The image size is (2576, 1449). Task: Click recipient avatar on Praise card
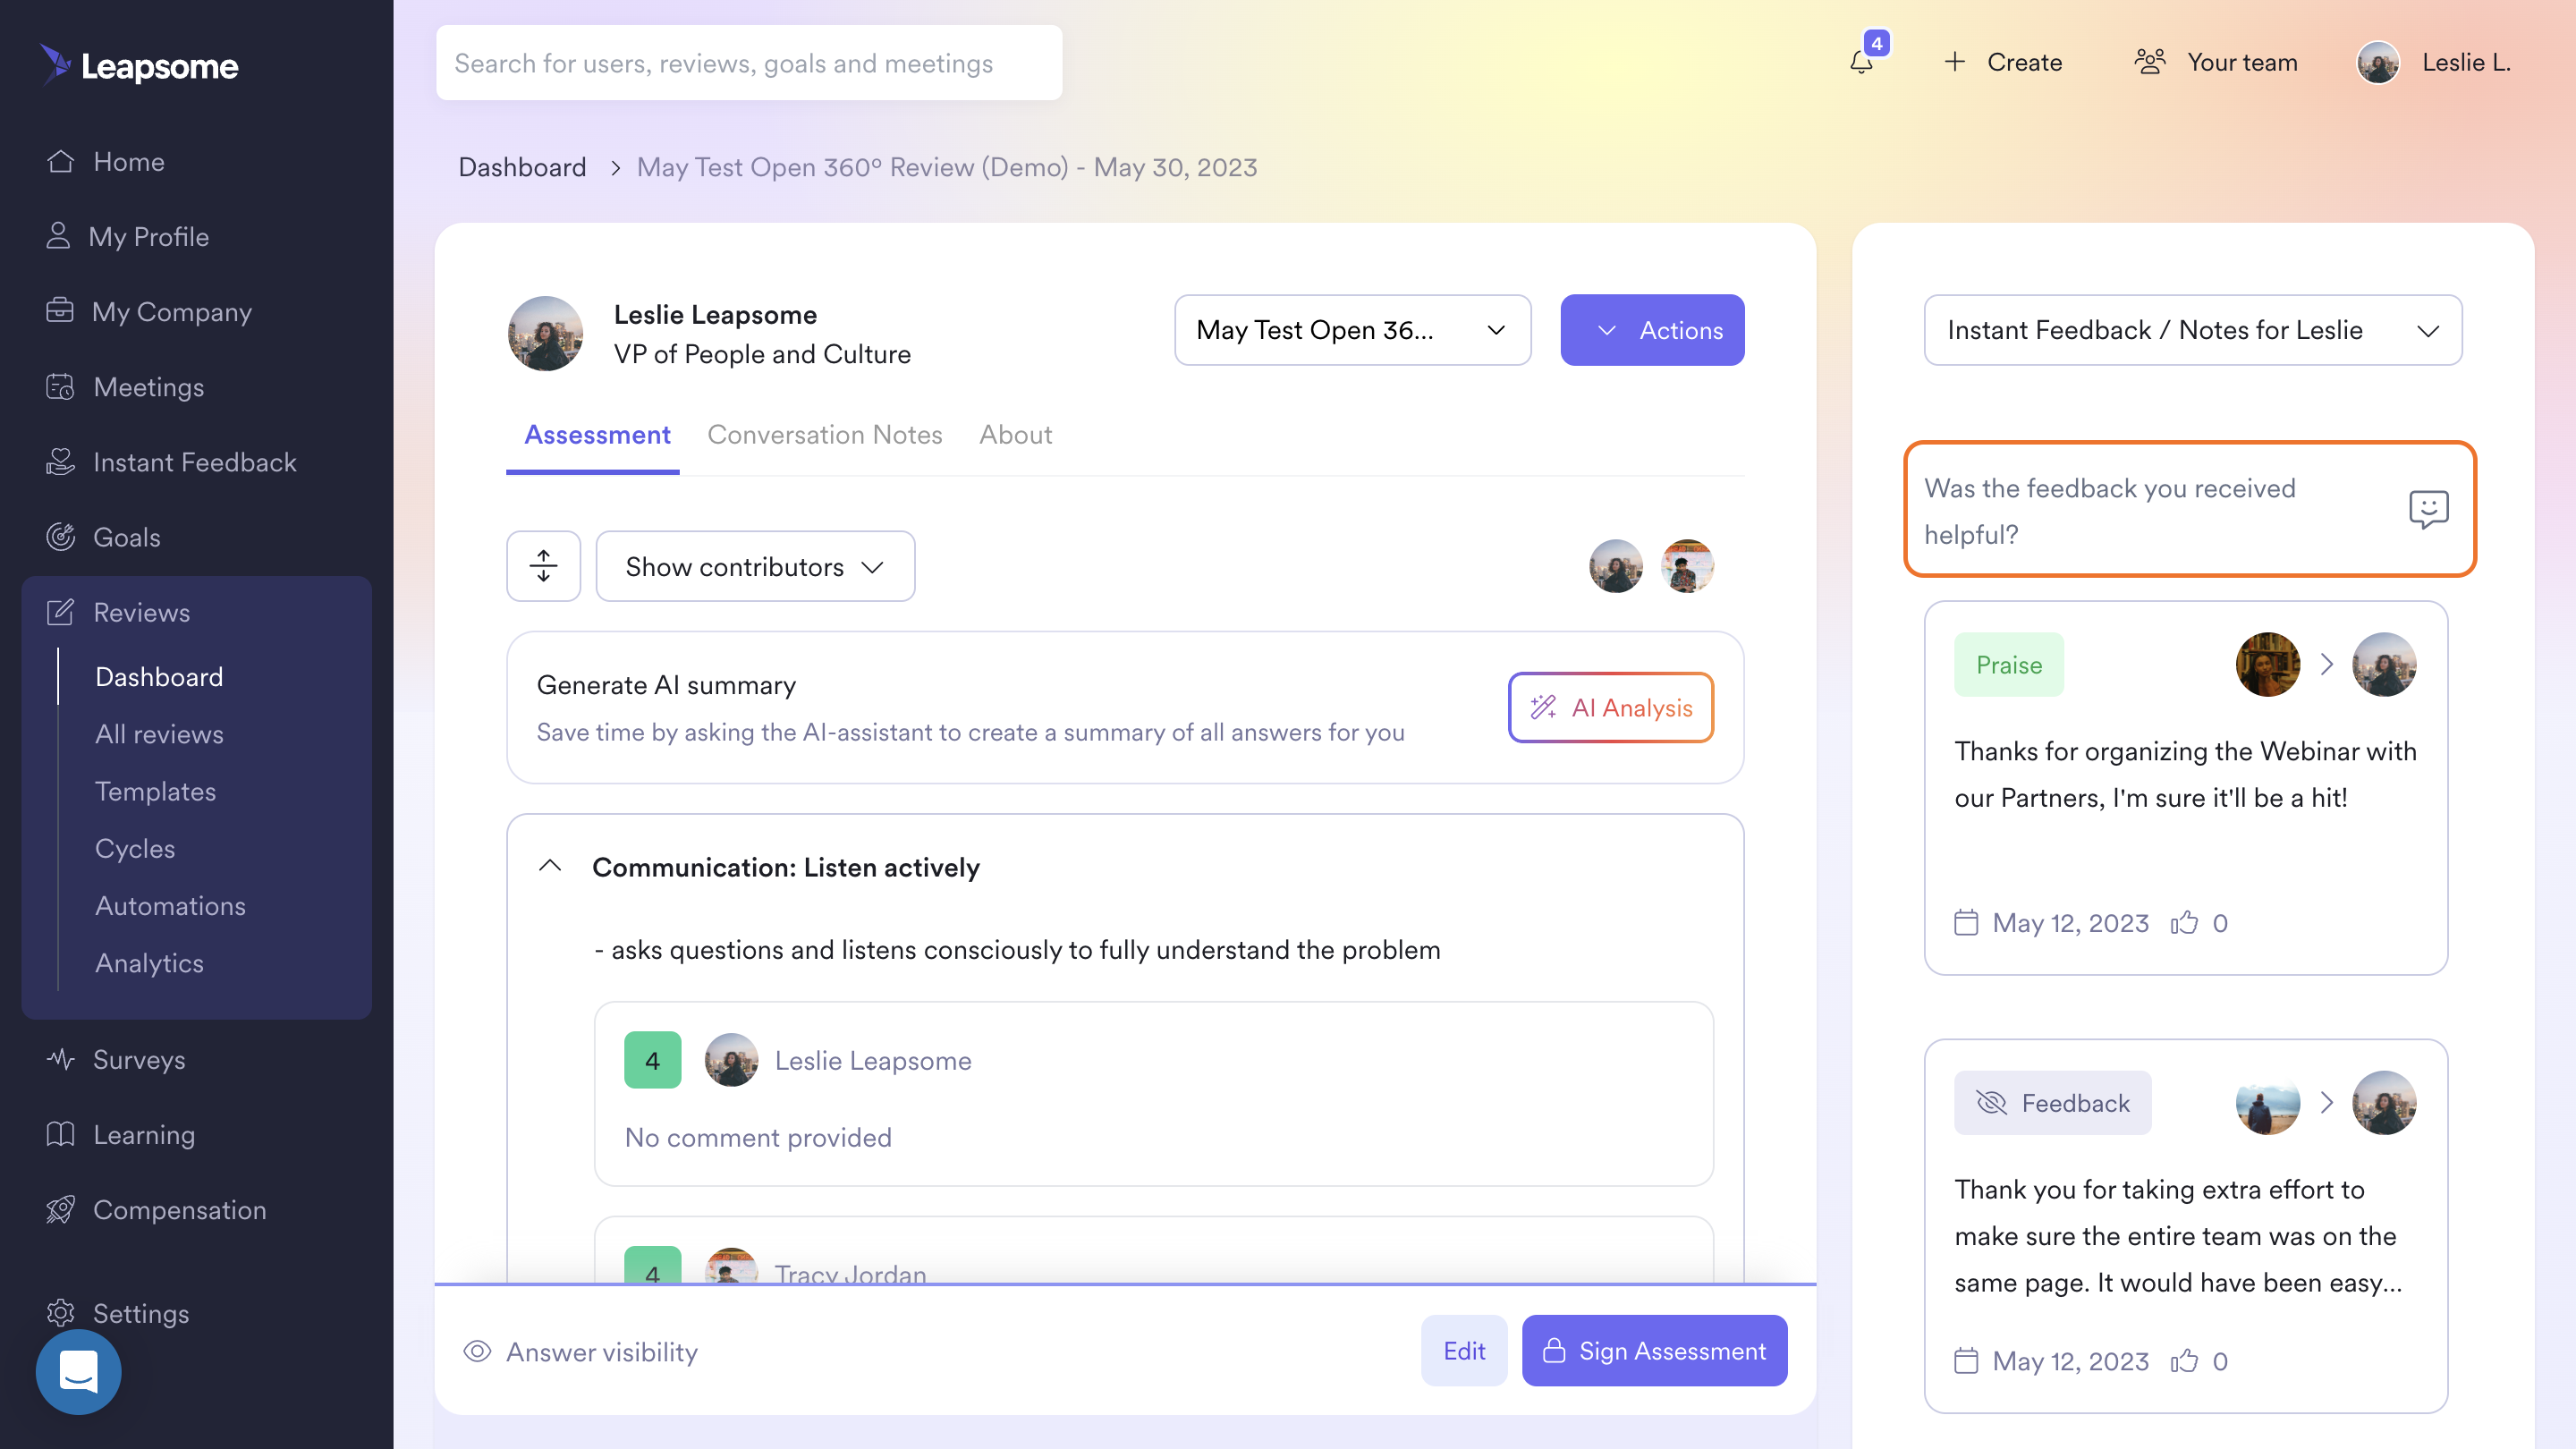(x=2383, y=664)
